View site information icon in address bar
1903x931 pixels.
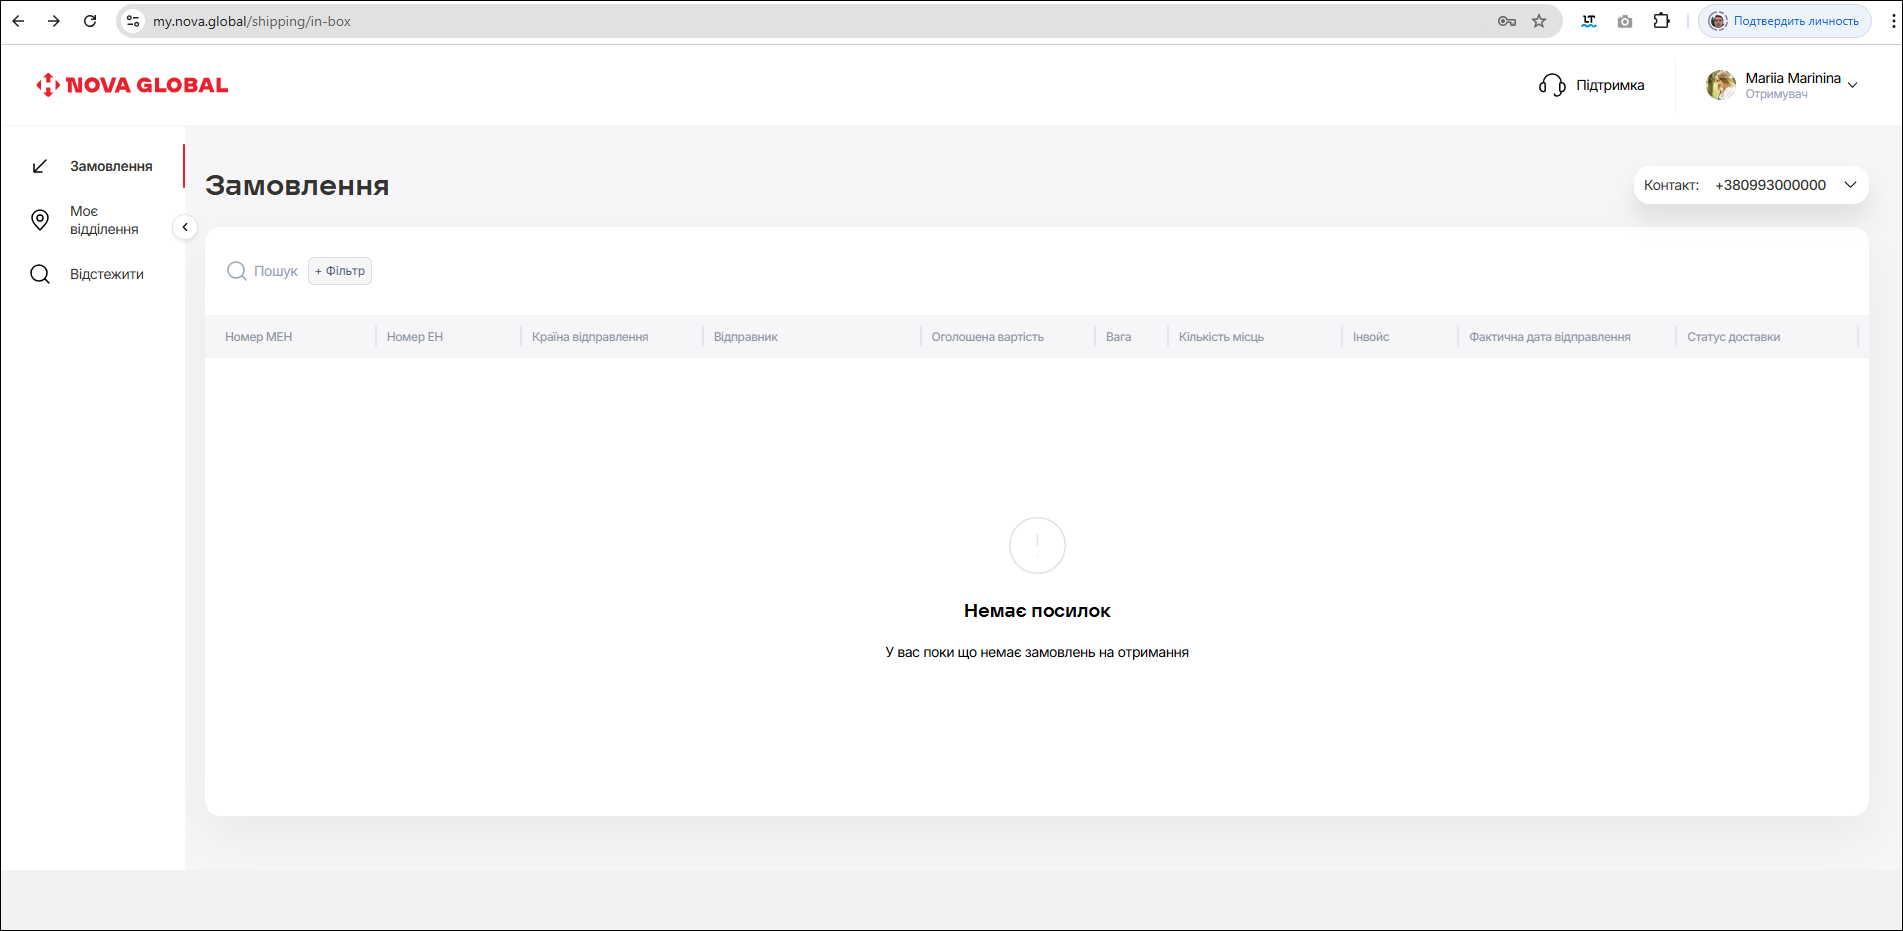133,21
